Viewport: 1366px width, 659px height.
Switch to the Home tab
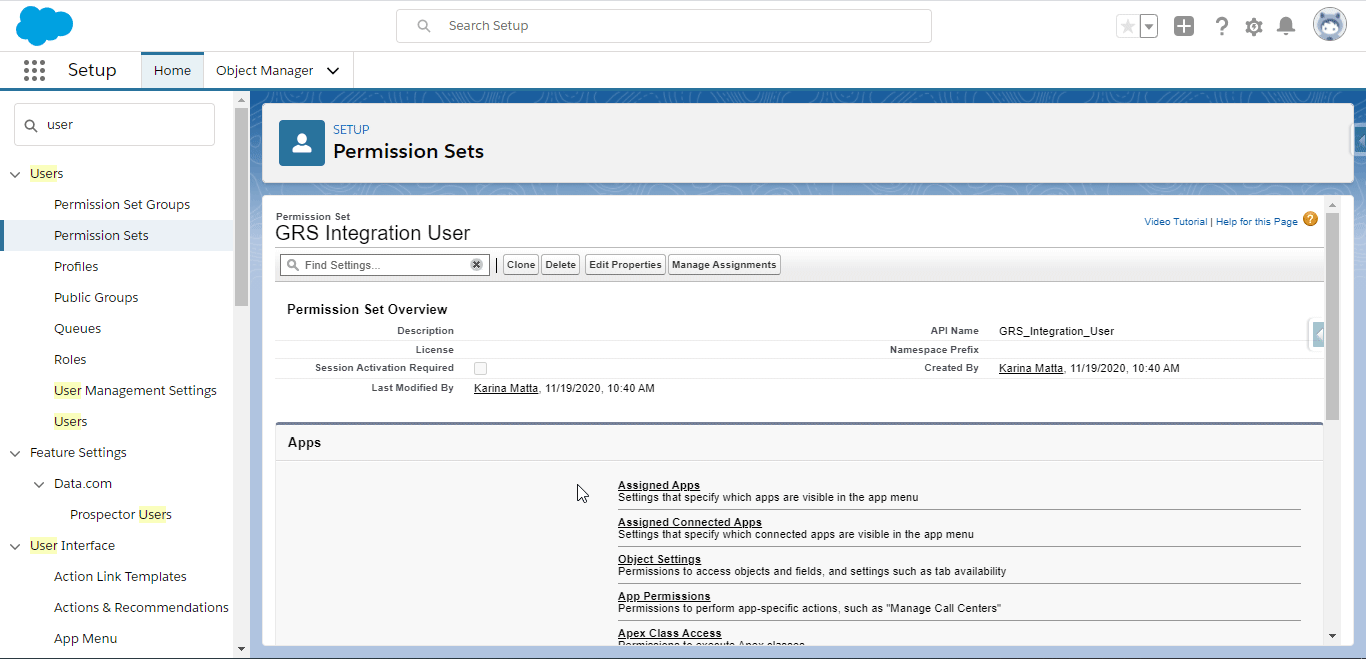172,71
